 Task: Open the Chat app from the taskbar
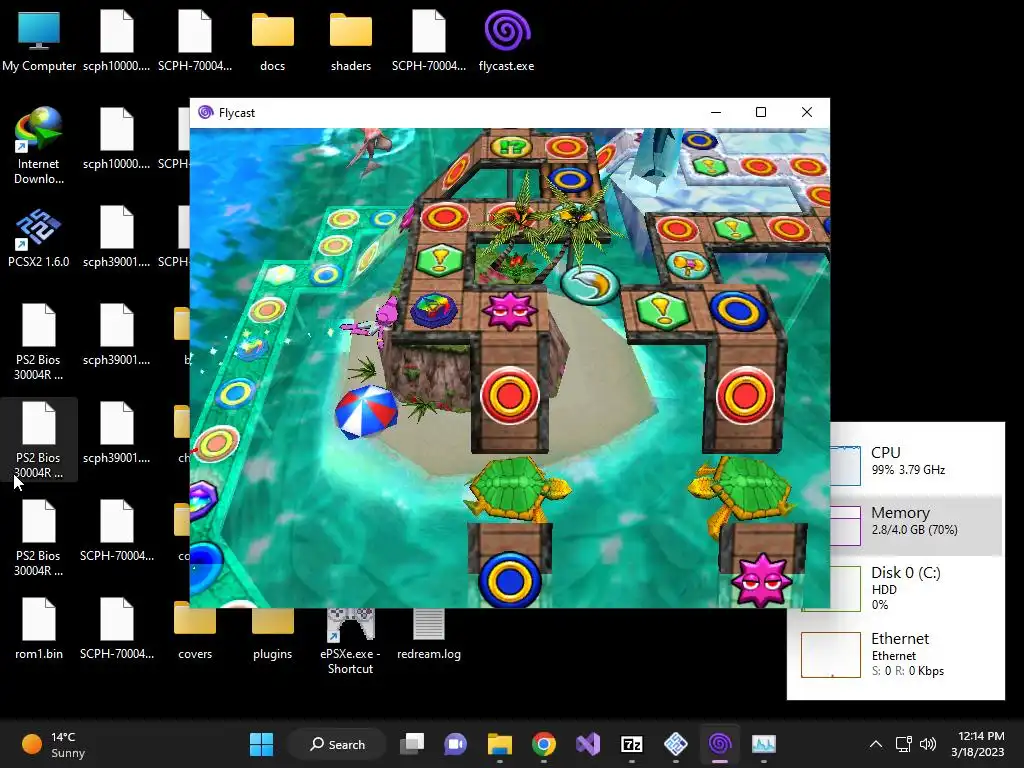(x=456, y=744)
